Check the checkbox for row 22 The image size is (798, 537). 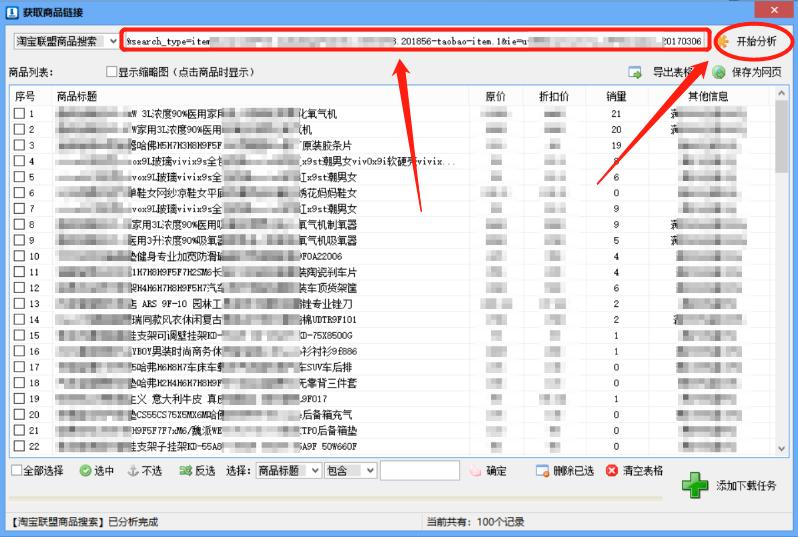[x=19, y=446]
